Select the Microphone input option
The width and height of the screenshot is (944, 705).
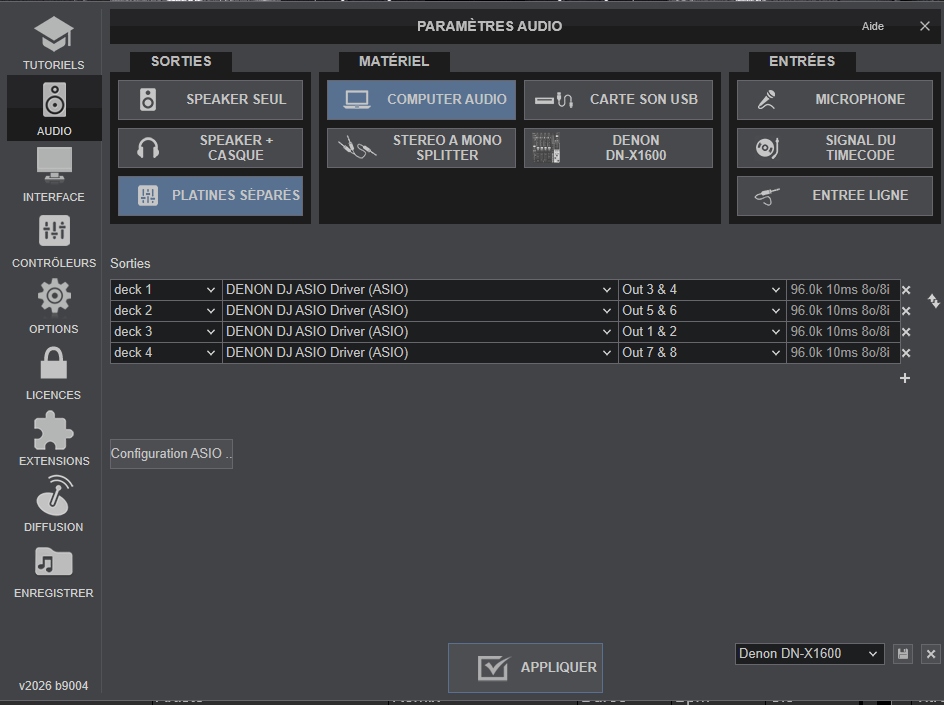click(x=834, y=100)
